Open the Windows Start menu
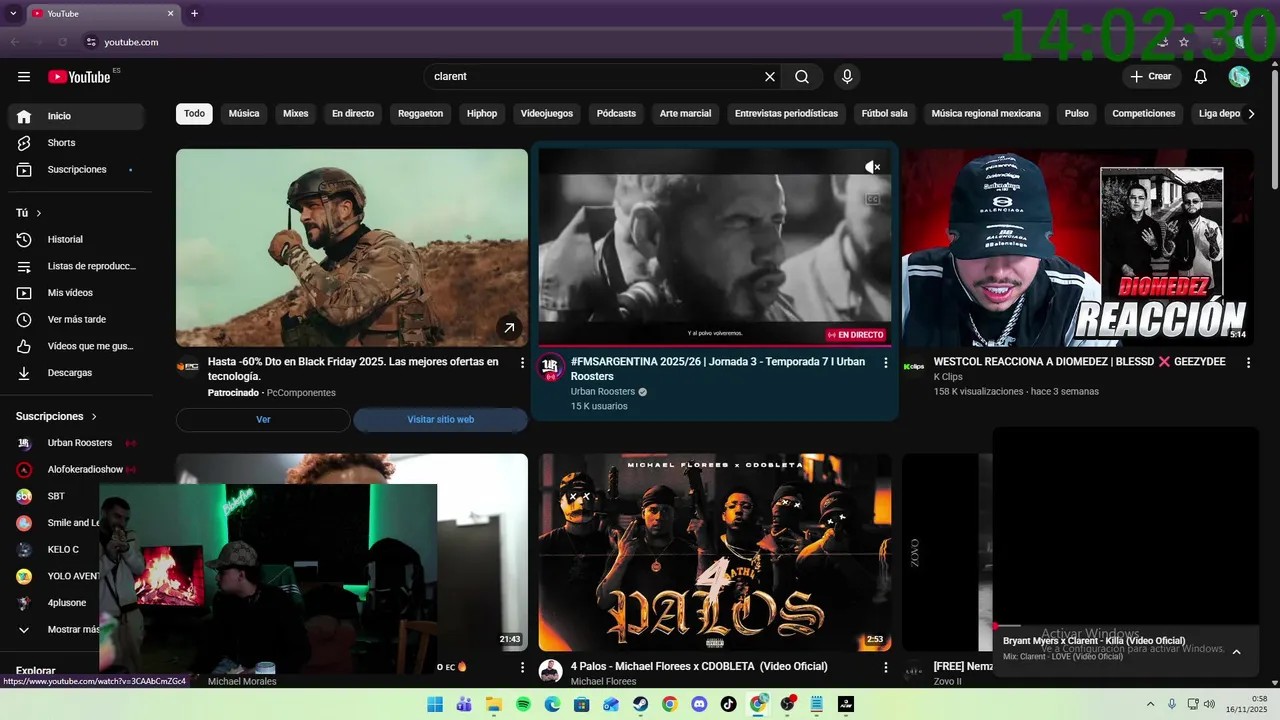 click(435, 704)
